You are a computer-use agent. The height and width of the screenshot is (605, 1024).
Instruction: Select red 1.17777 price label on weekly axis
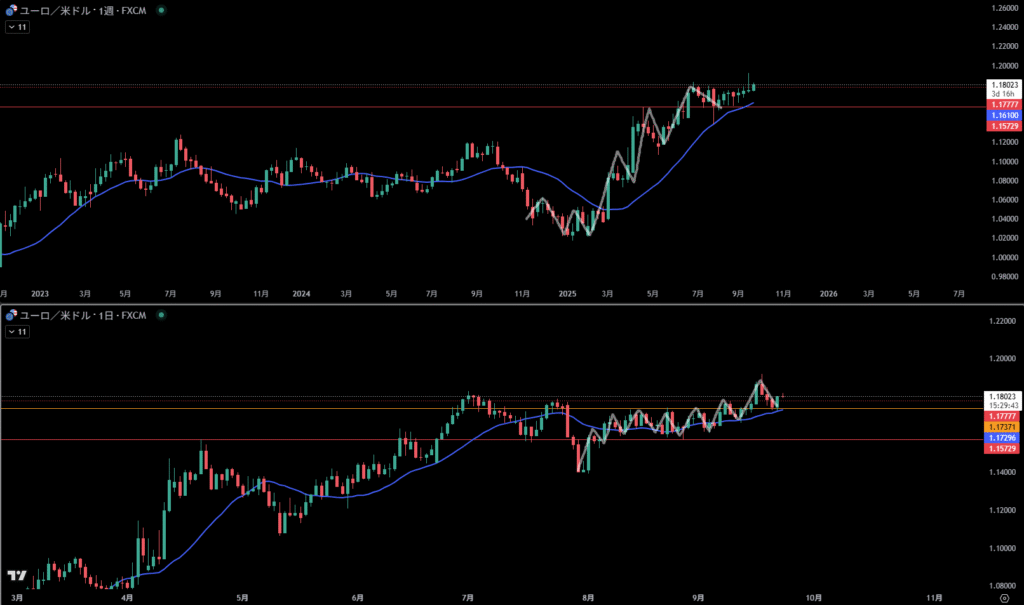click(1003, 105)
